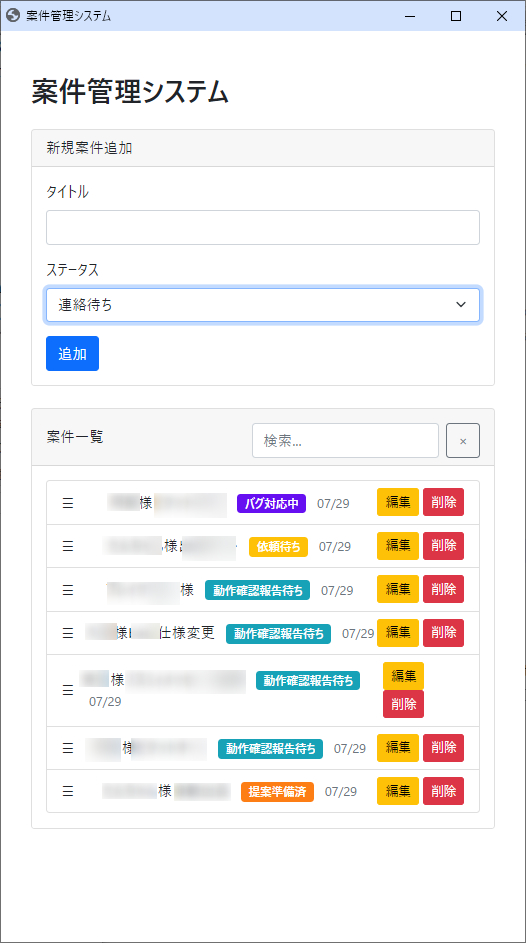
Task: Click the drag handle on the two-line 07/29 row
Action: coord(68,690)
